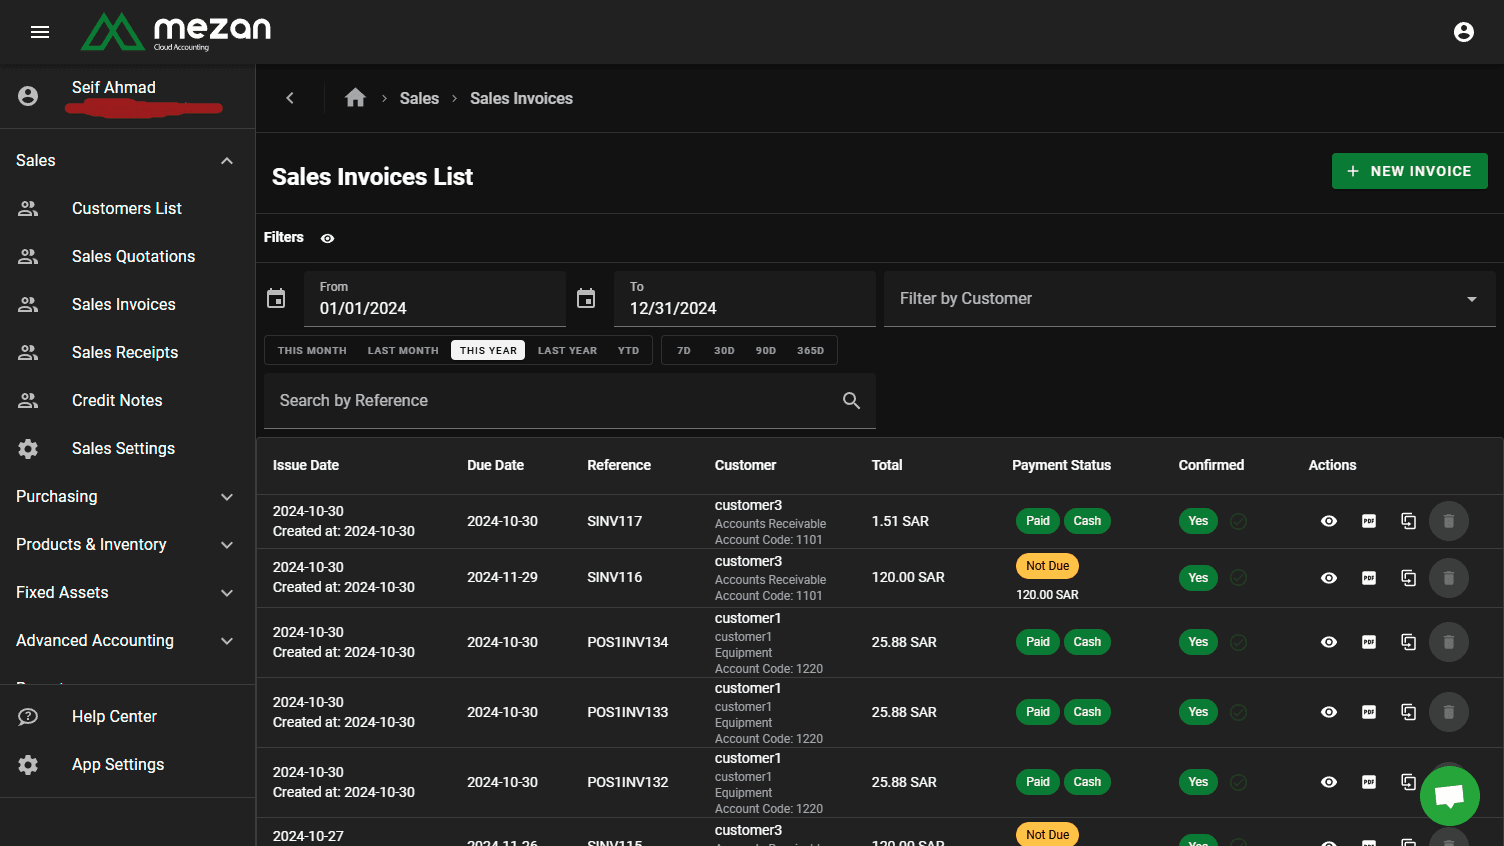View invoice SINV117 with eye icon
Screen dimensions: 1504x846
1329,521
